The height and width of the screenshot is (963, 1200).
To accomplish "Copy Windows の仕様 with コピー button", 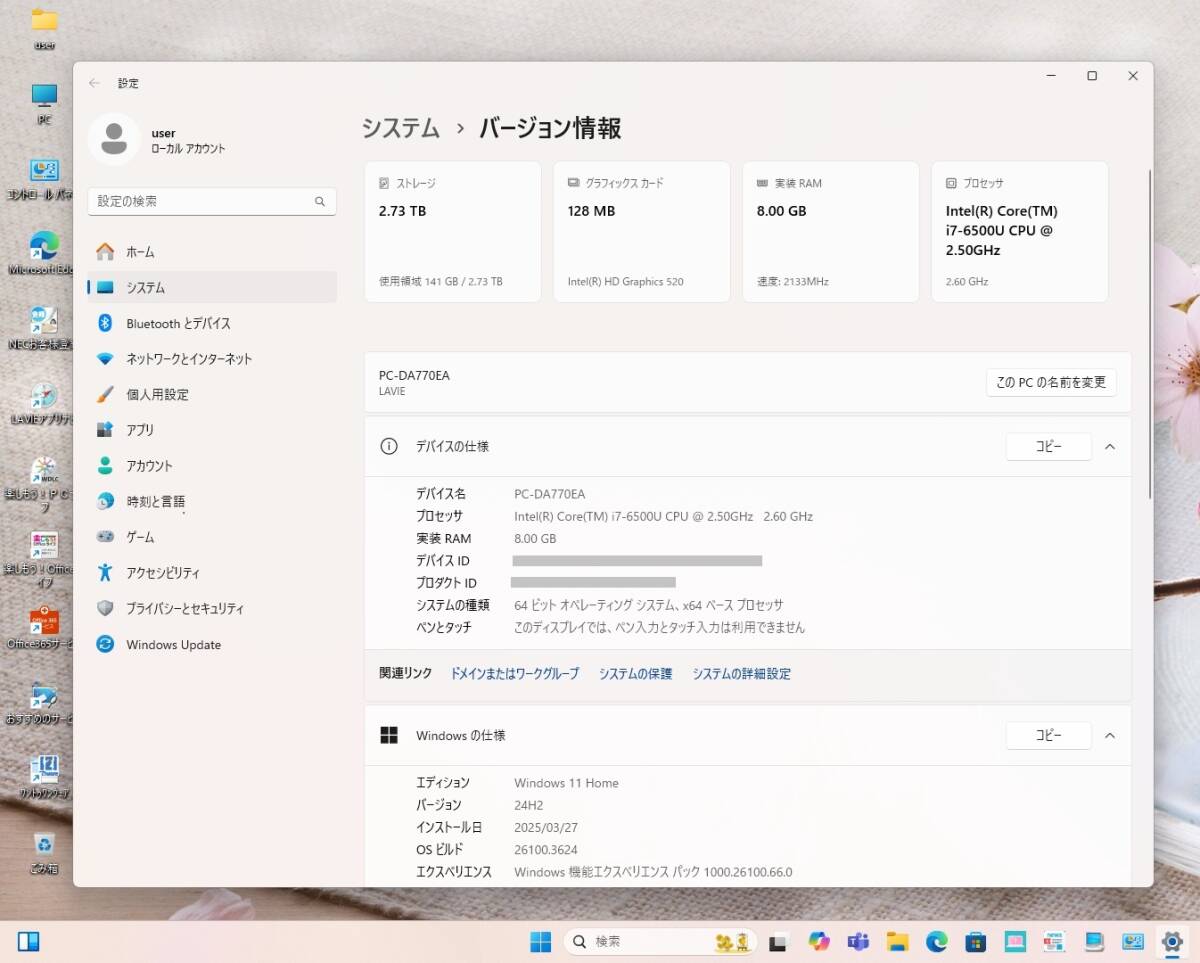I will (x=1048, y=736).
